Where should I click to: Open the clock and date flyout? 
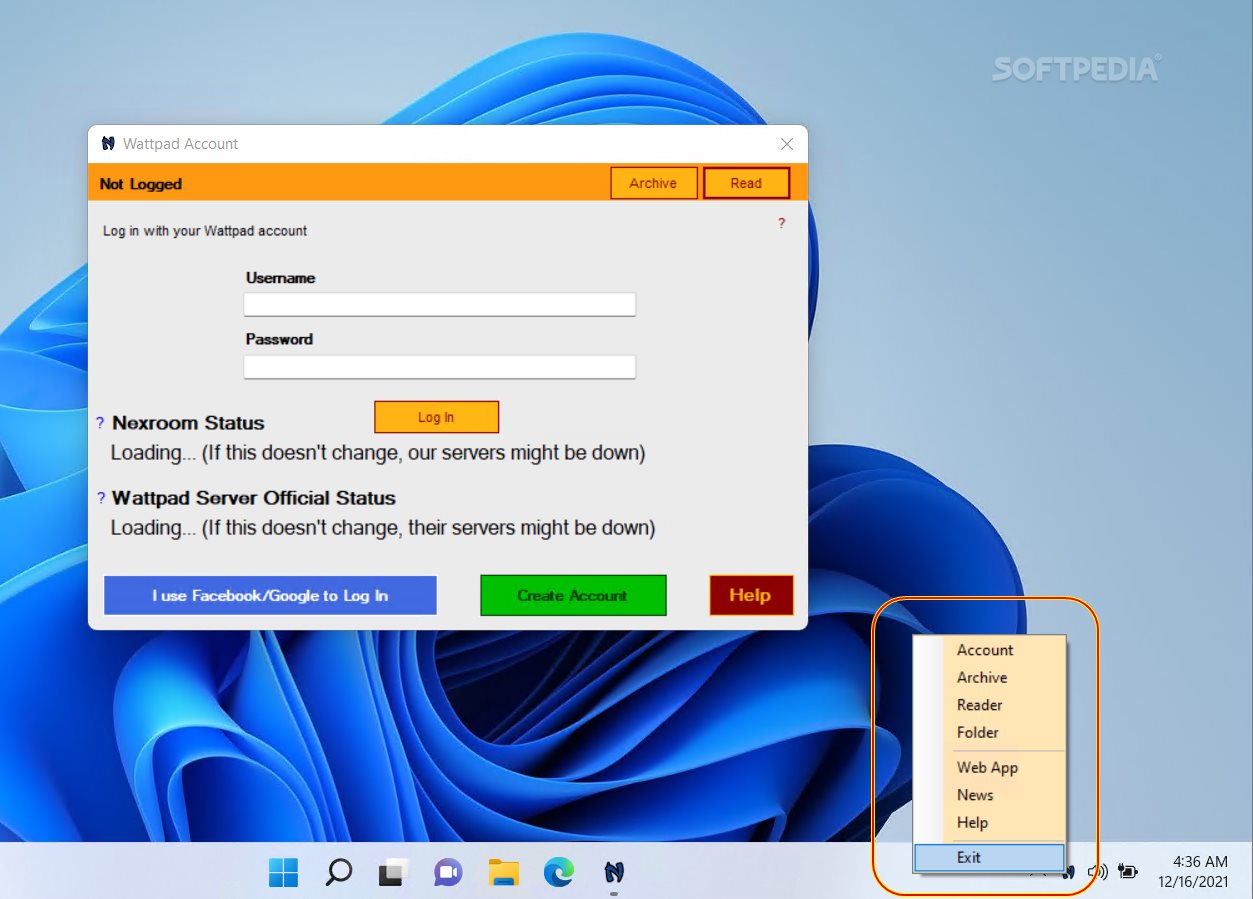1193,872
